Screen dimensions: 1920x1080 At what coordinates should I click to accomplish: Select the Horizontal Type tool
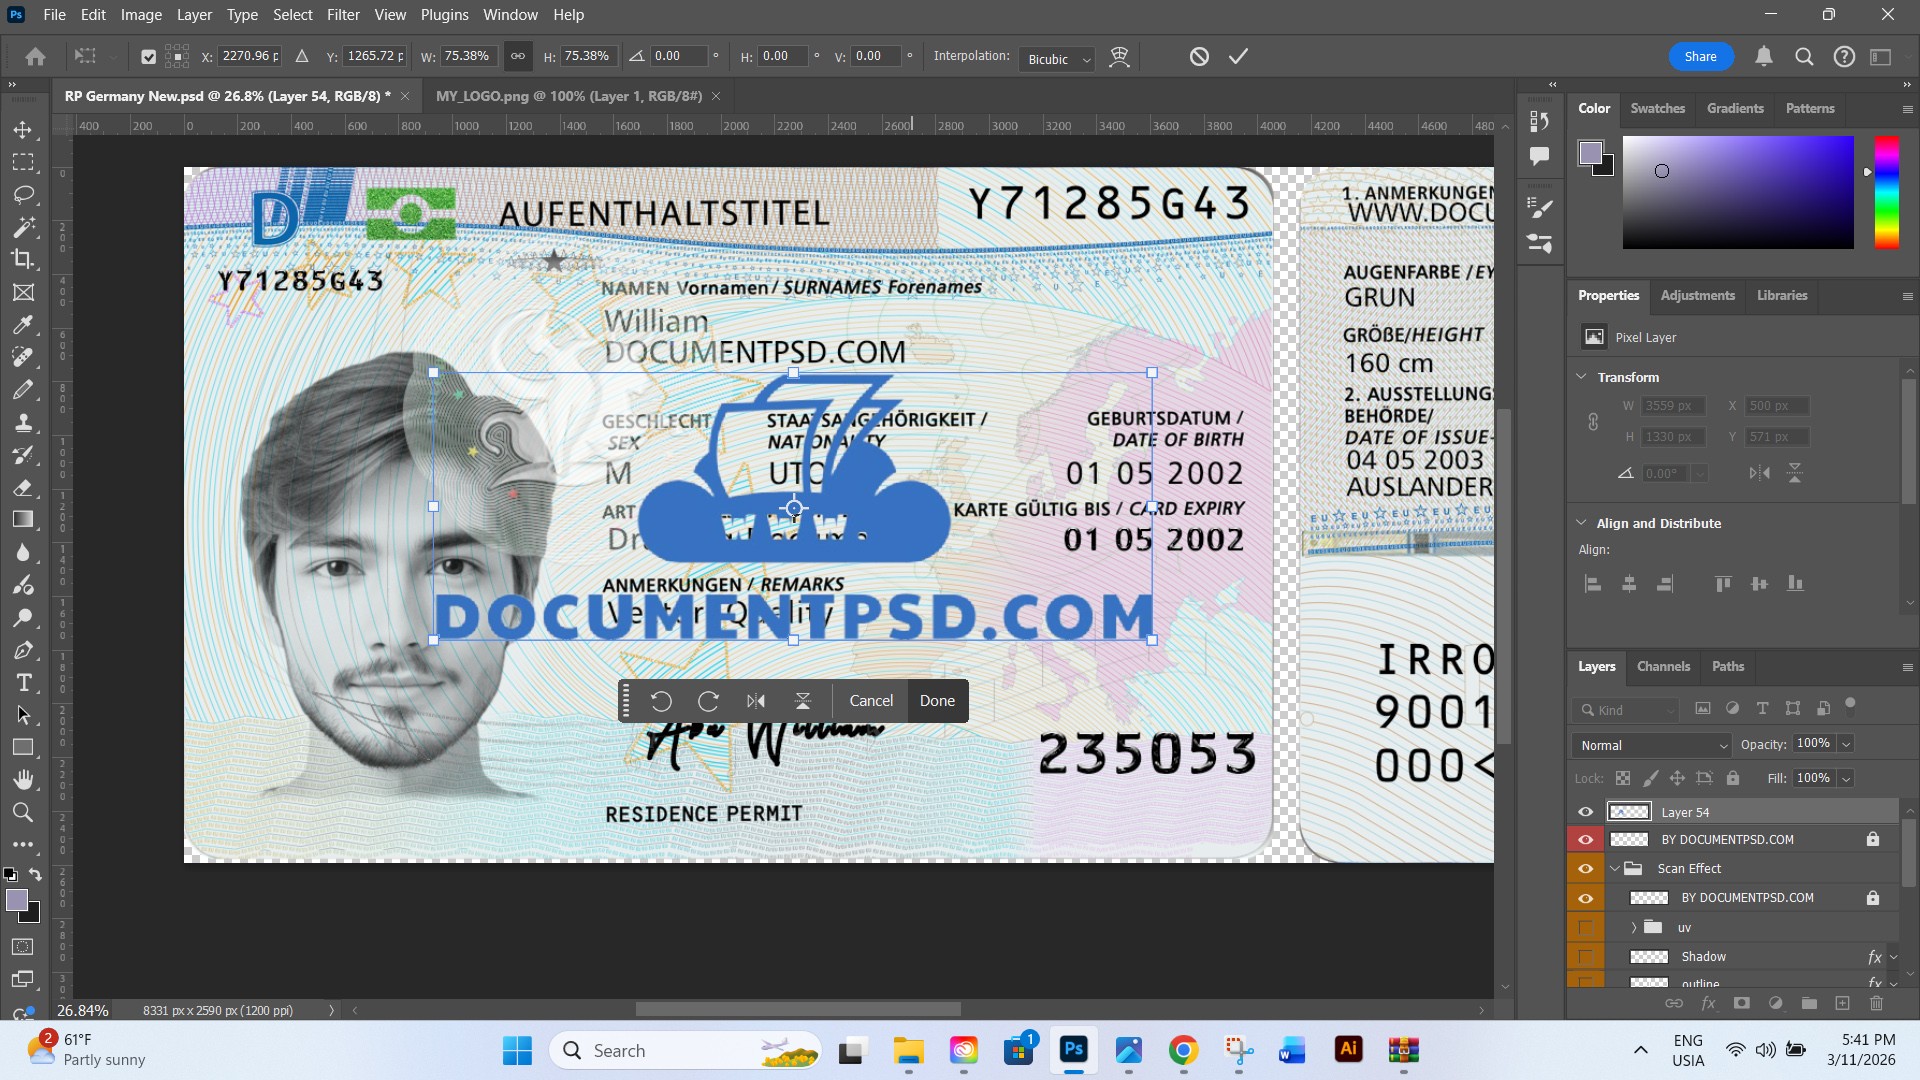pos(23,683)
